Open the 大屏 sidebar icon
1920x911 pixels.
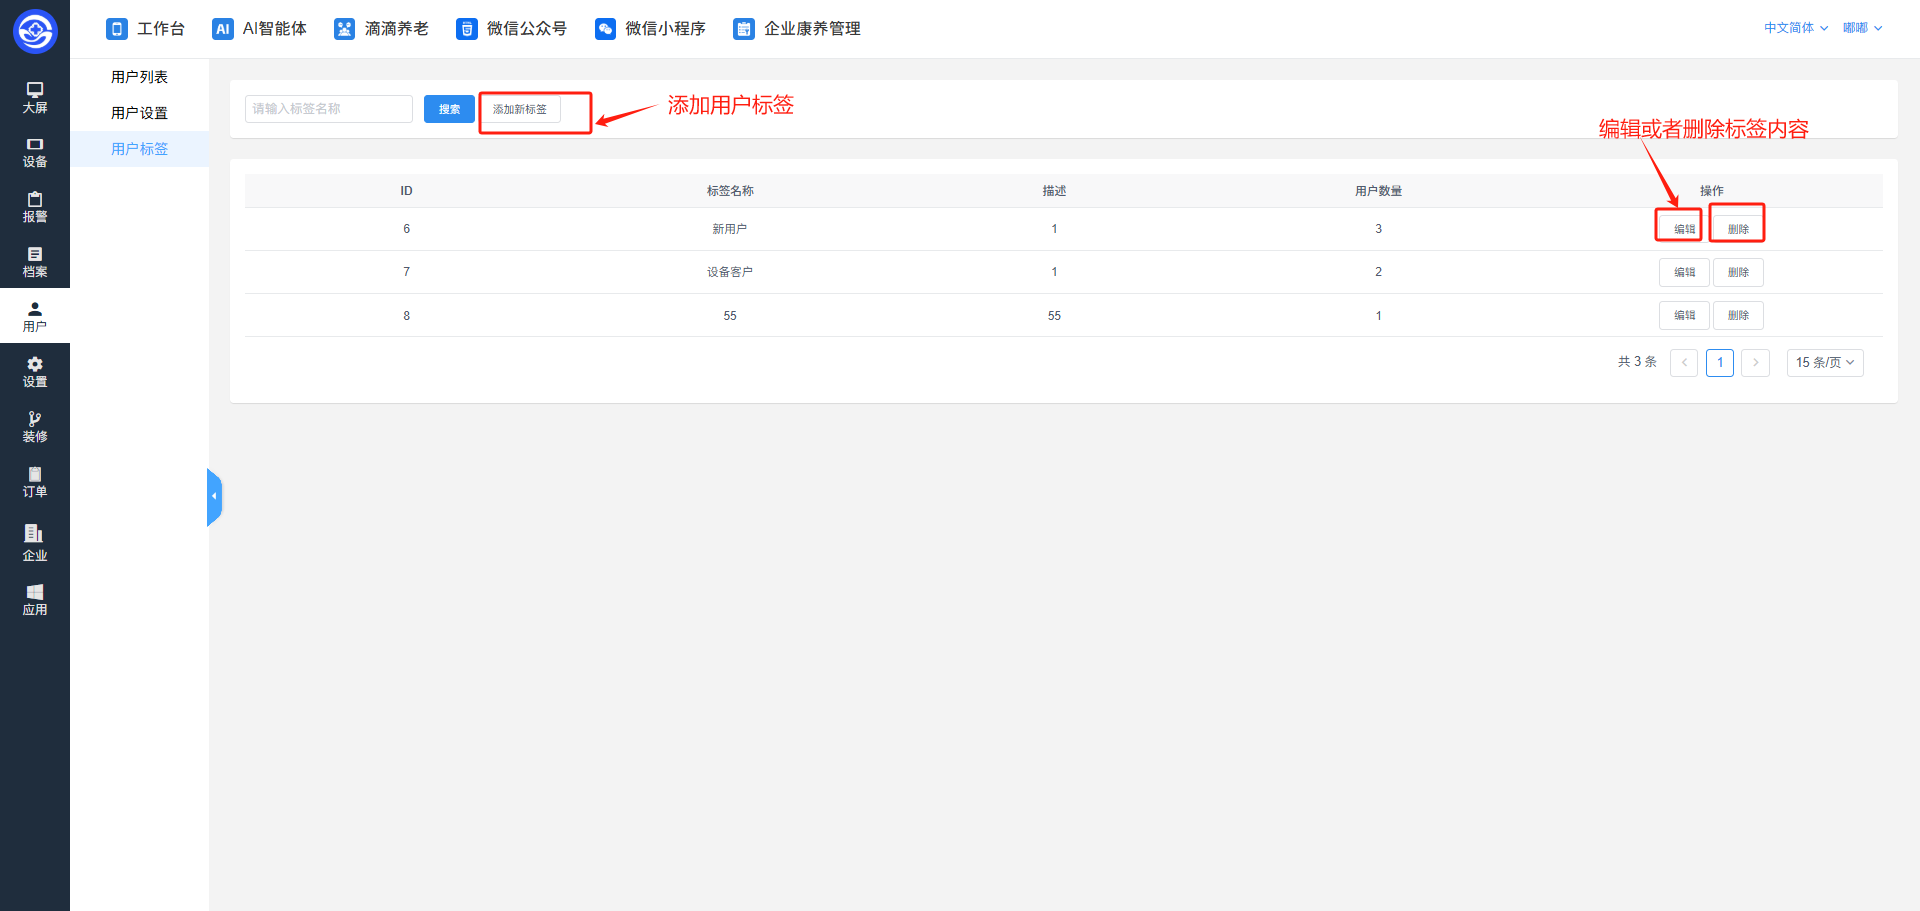[x=35, y=97]
